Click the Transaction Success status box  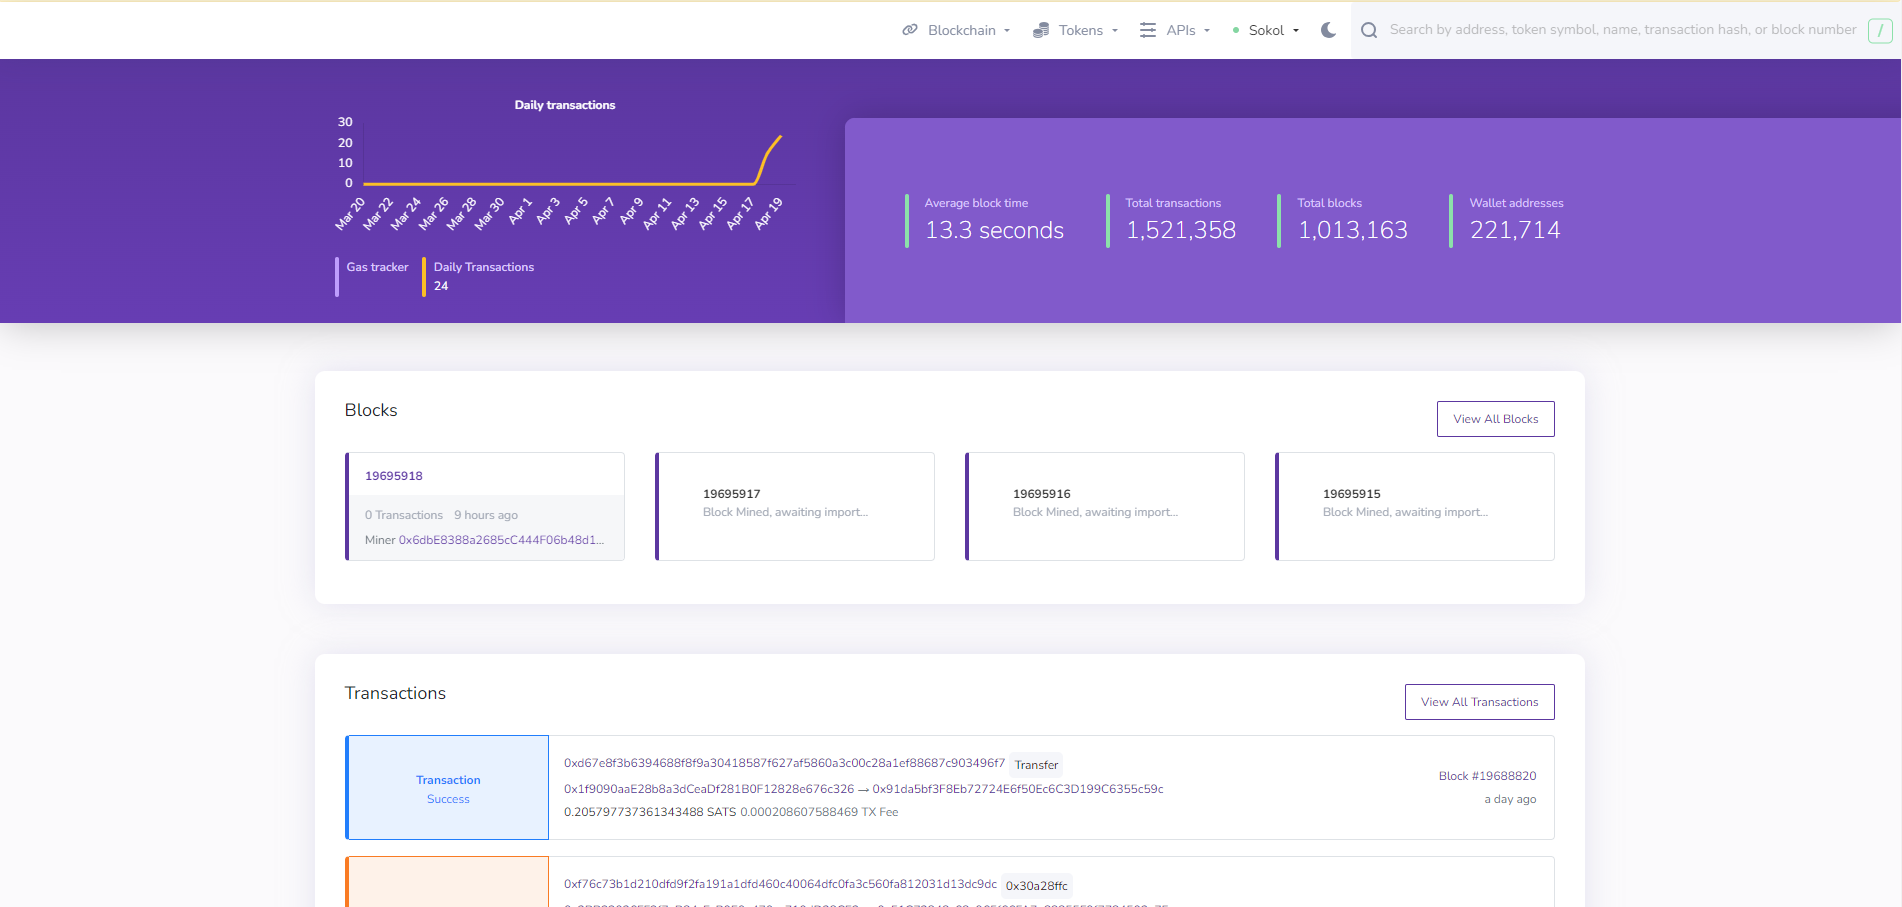[447, 788]
